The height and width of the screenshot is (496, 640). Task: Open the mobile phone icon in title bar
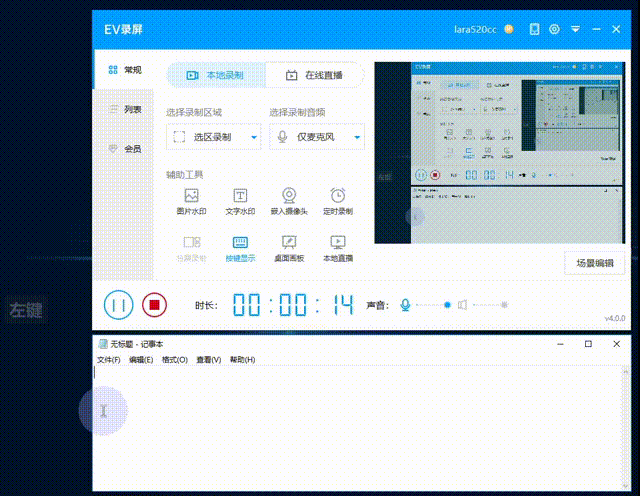(534, 29)
